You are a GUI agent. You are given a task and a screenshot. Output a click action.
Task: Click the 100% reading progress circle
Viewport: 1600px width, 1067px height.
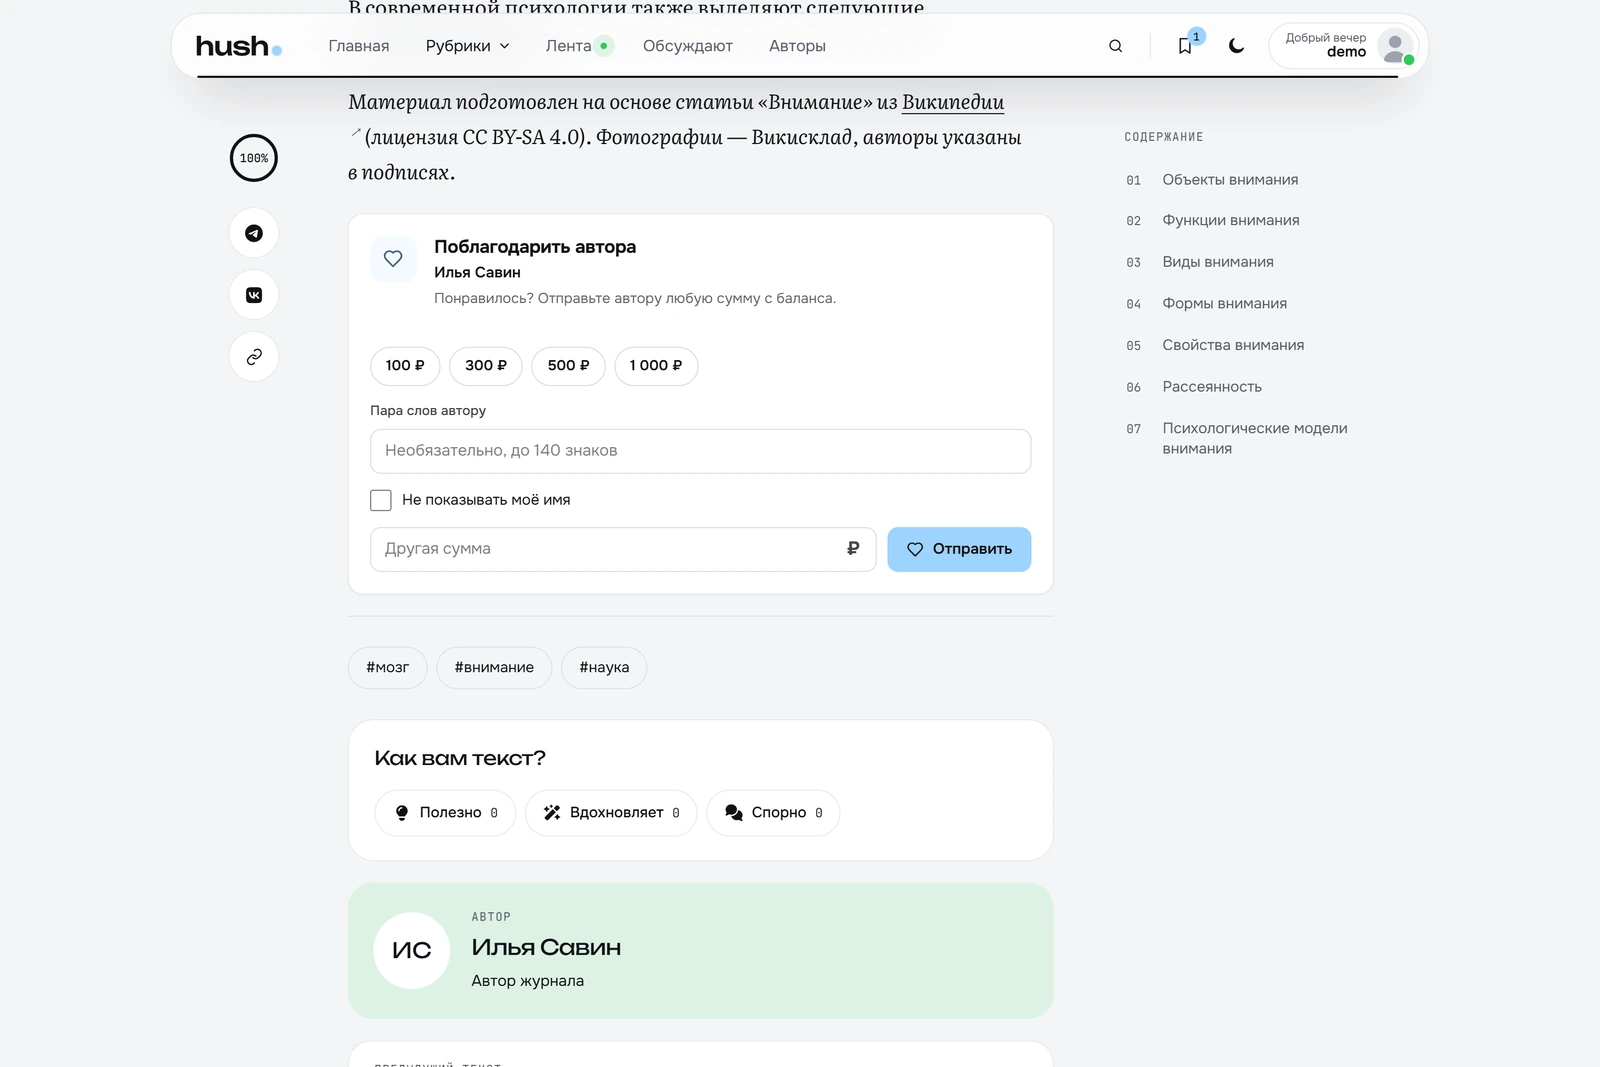click(254, 158)
